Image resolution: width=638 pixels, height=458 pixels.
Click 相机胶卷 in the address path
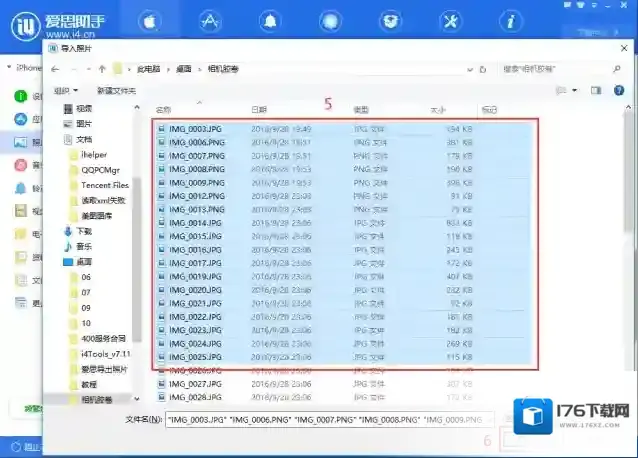pos(223,69)
